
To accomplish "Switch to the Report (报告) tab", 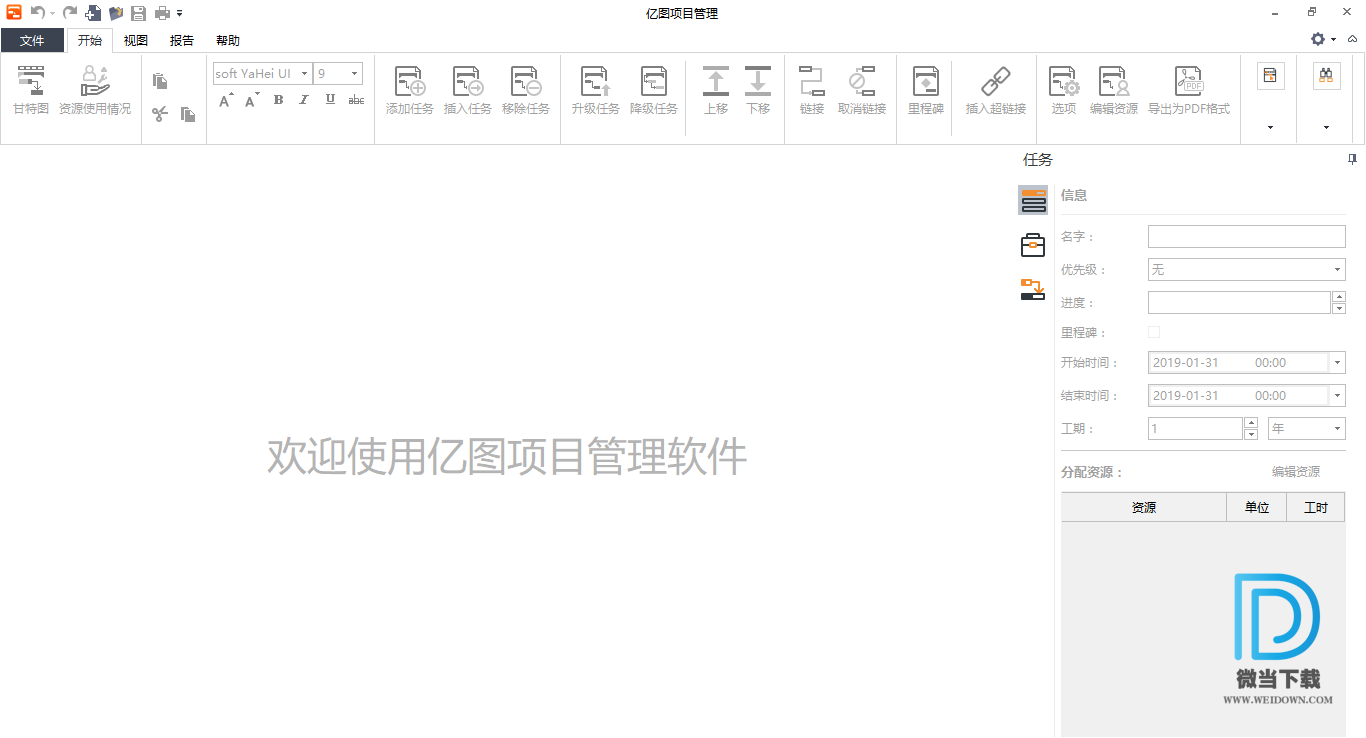I will click(x=182, y=40).
